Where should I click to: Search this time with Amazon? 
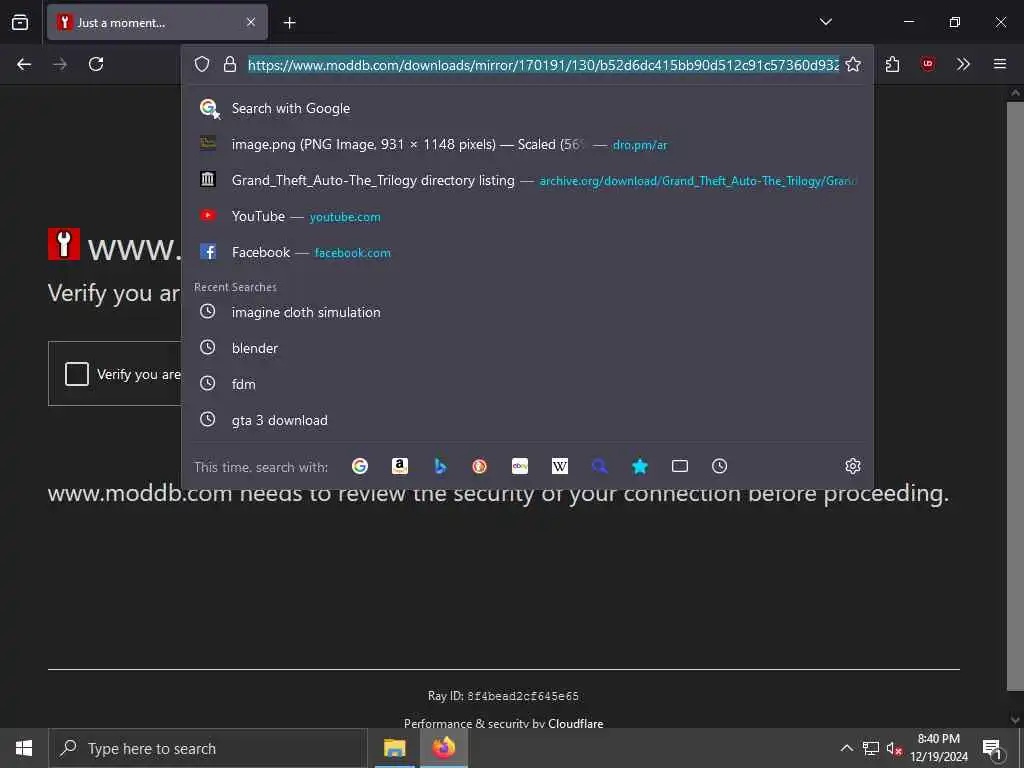[400, 466]
